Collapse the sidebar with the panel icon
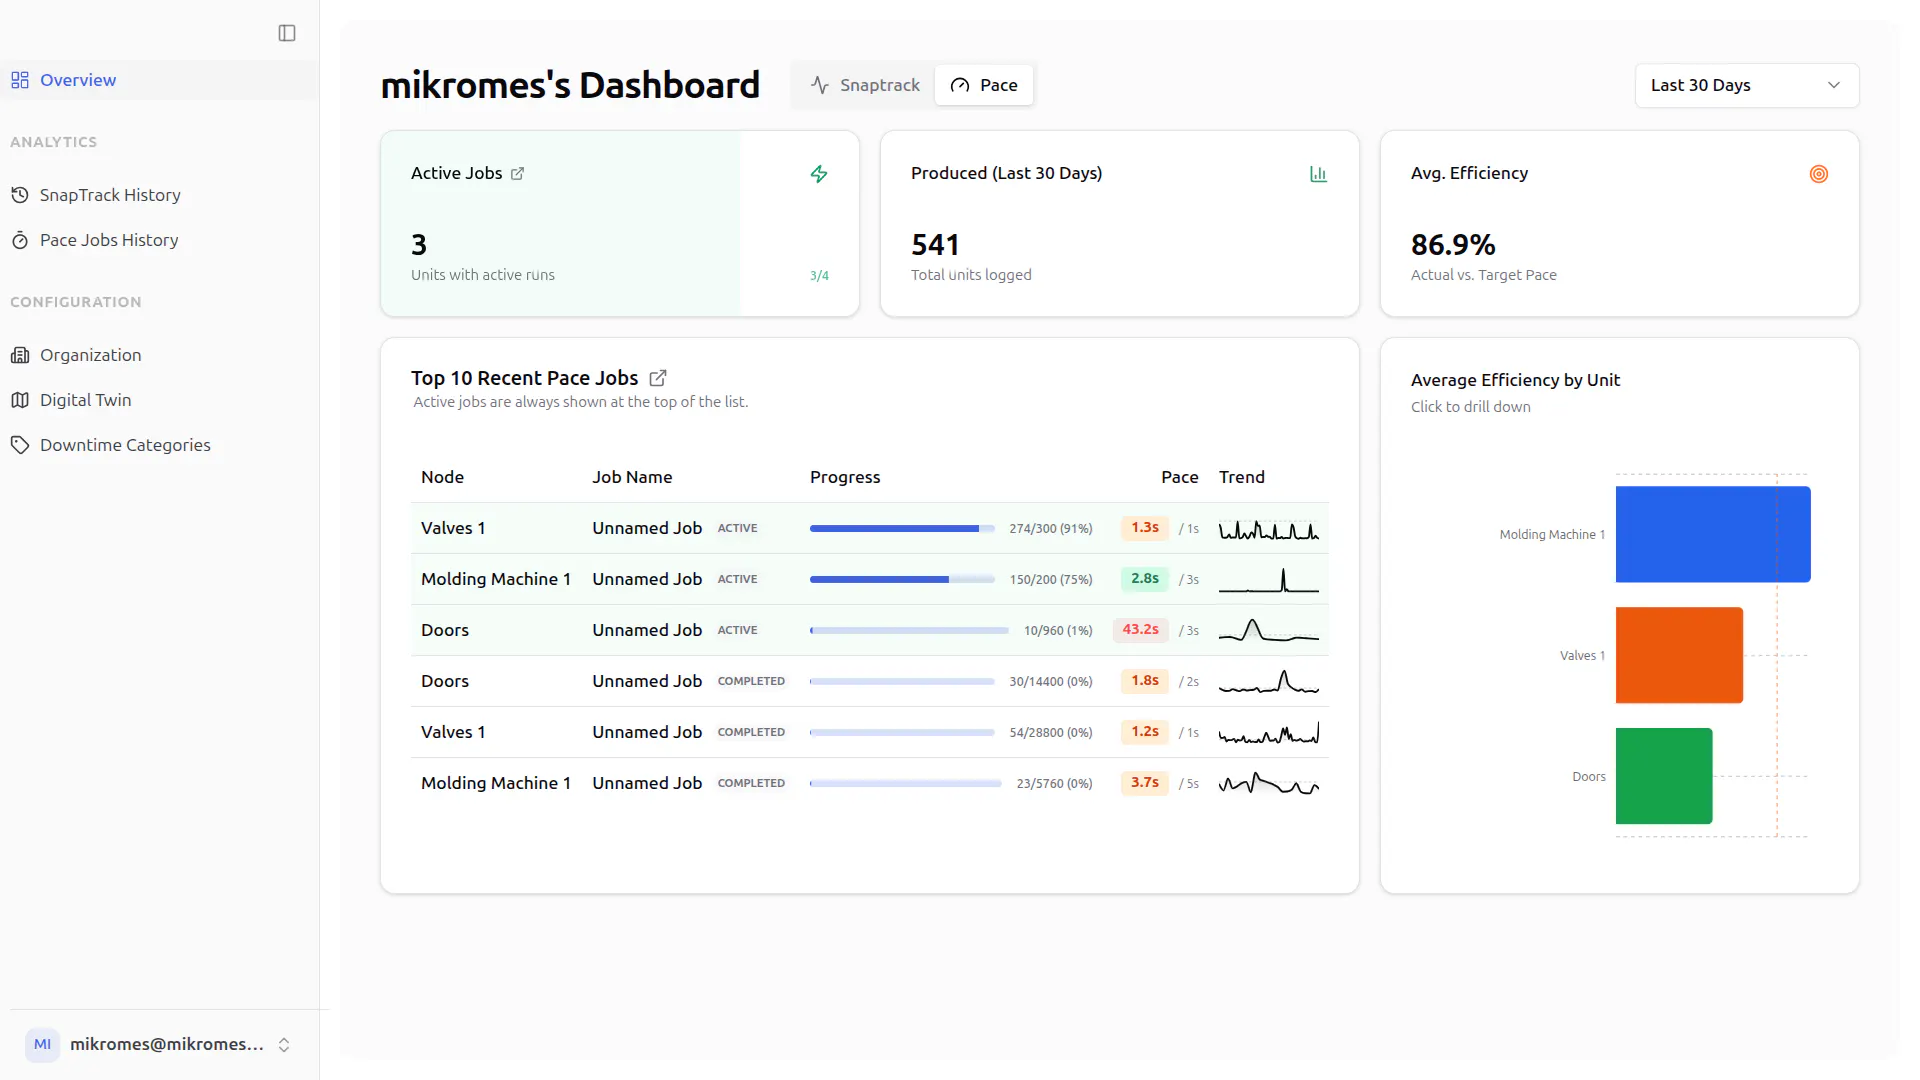The width and height of the screenshot is (1920, 1080). click(287, 33)
